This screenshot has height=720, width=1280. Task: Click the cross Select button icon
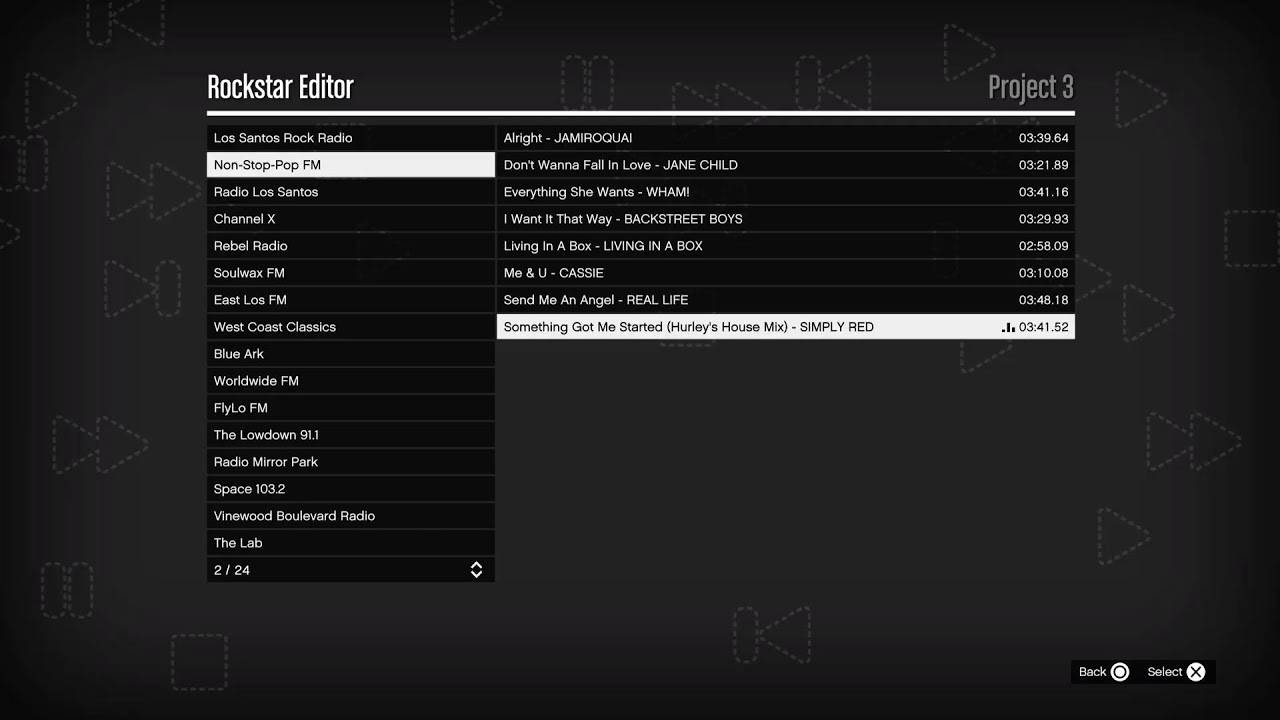1196,672
